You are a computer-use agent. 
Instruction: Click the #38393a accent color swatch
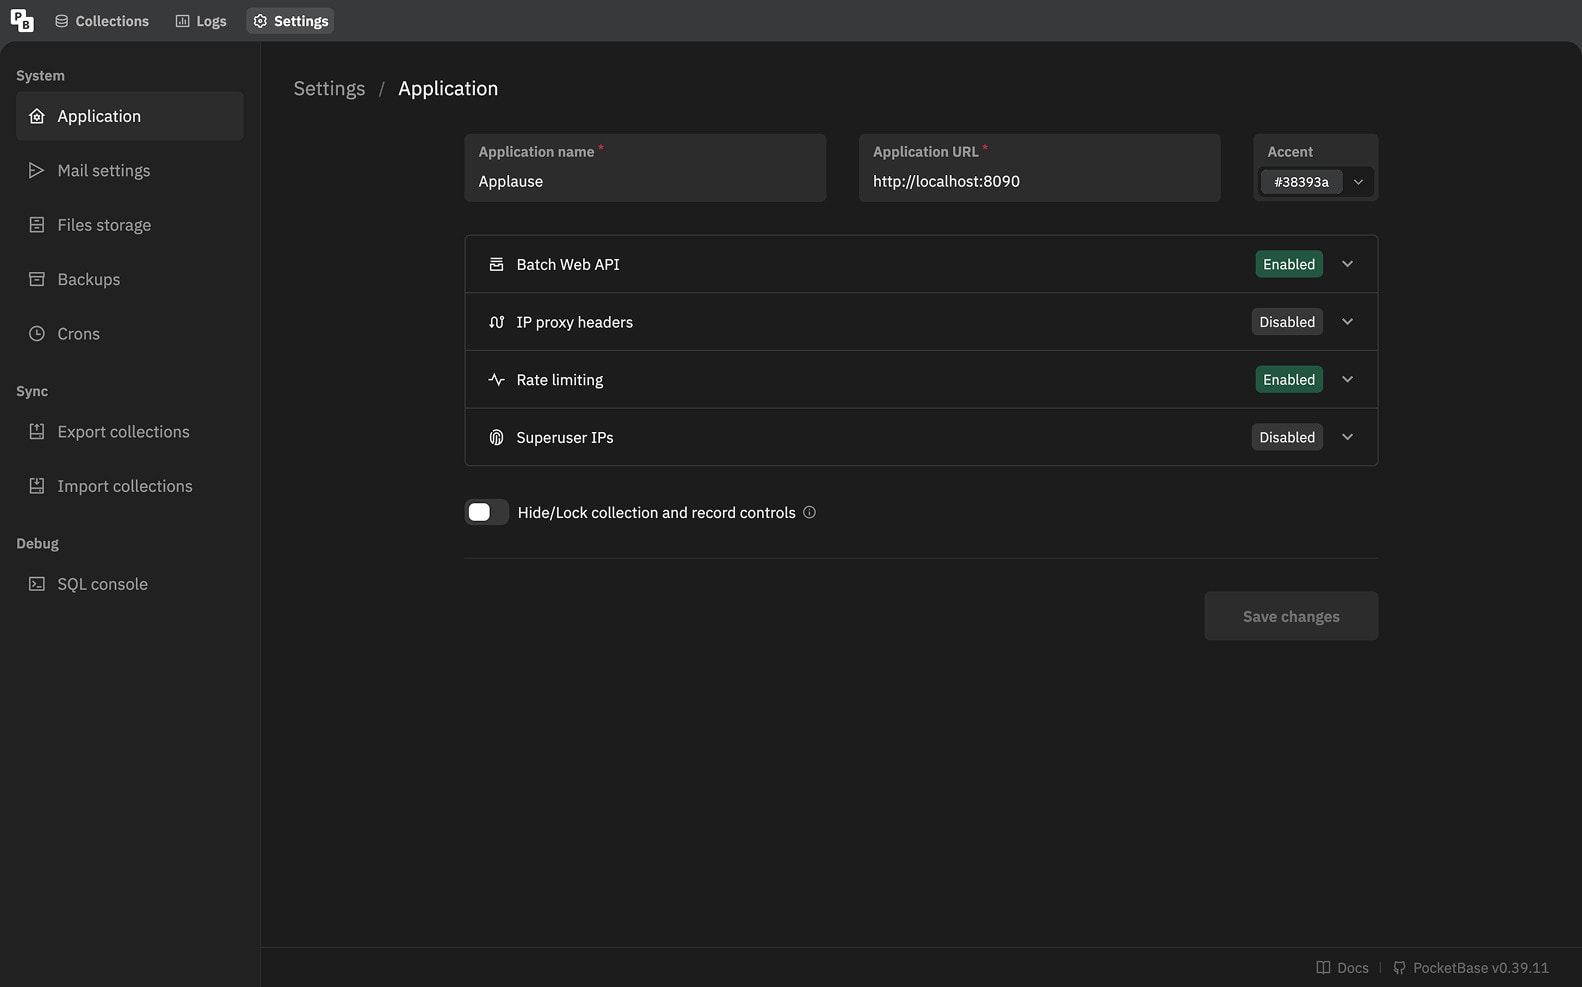(x=1301, y=182)
